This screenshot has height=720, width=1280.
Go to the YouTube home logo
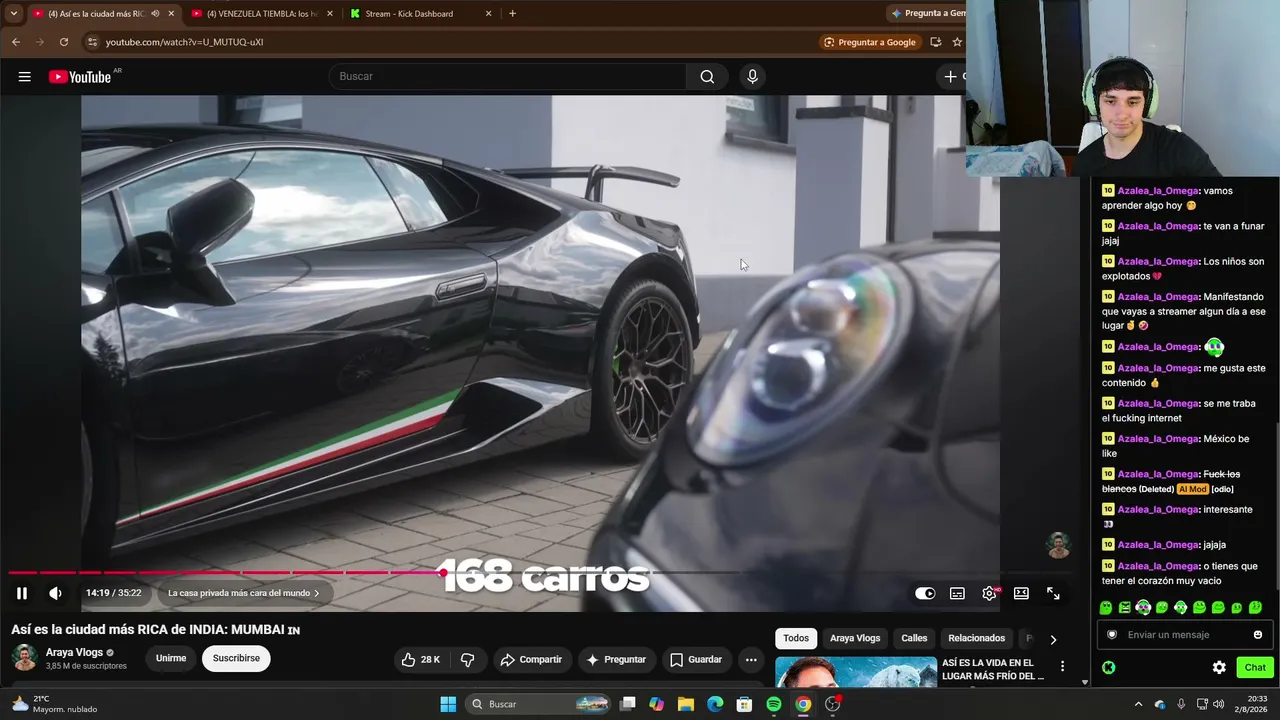[x=80, y=77]
